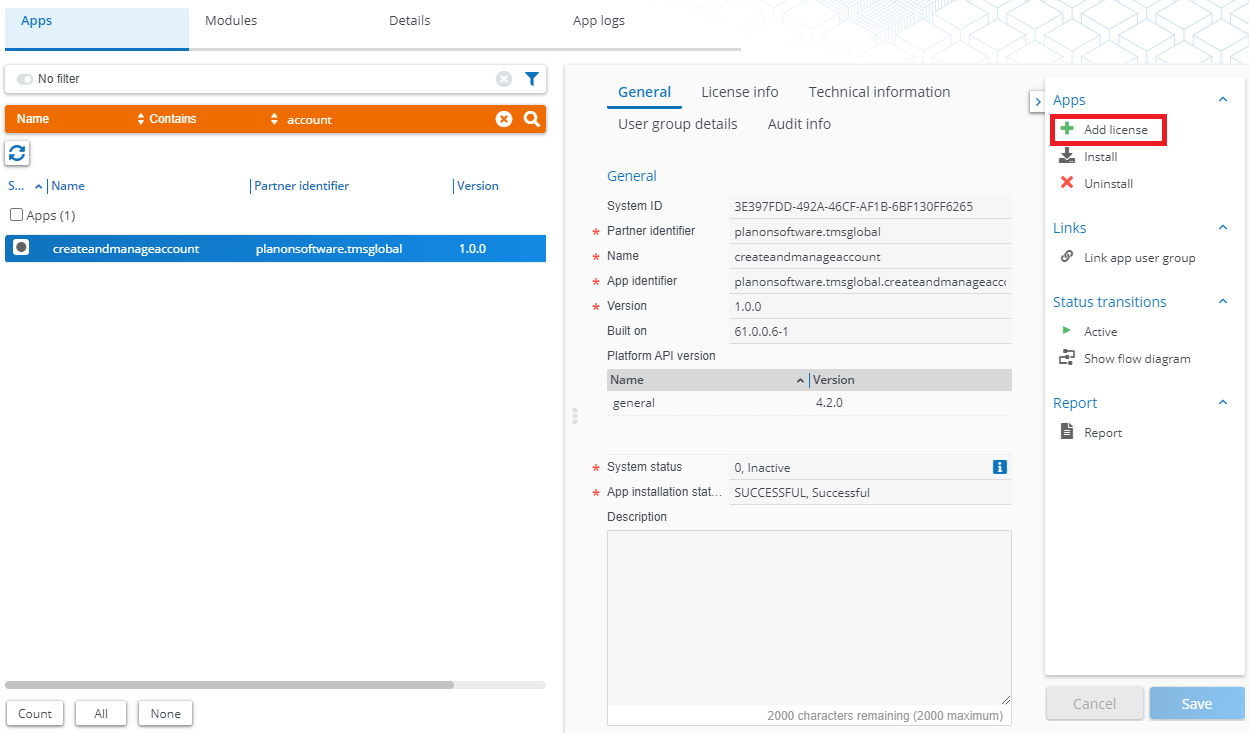Click the All button
This screenshot has width=1249, height=733.
pos(101,714)
